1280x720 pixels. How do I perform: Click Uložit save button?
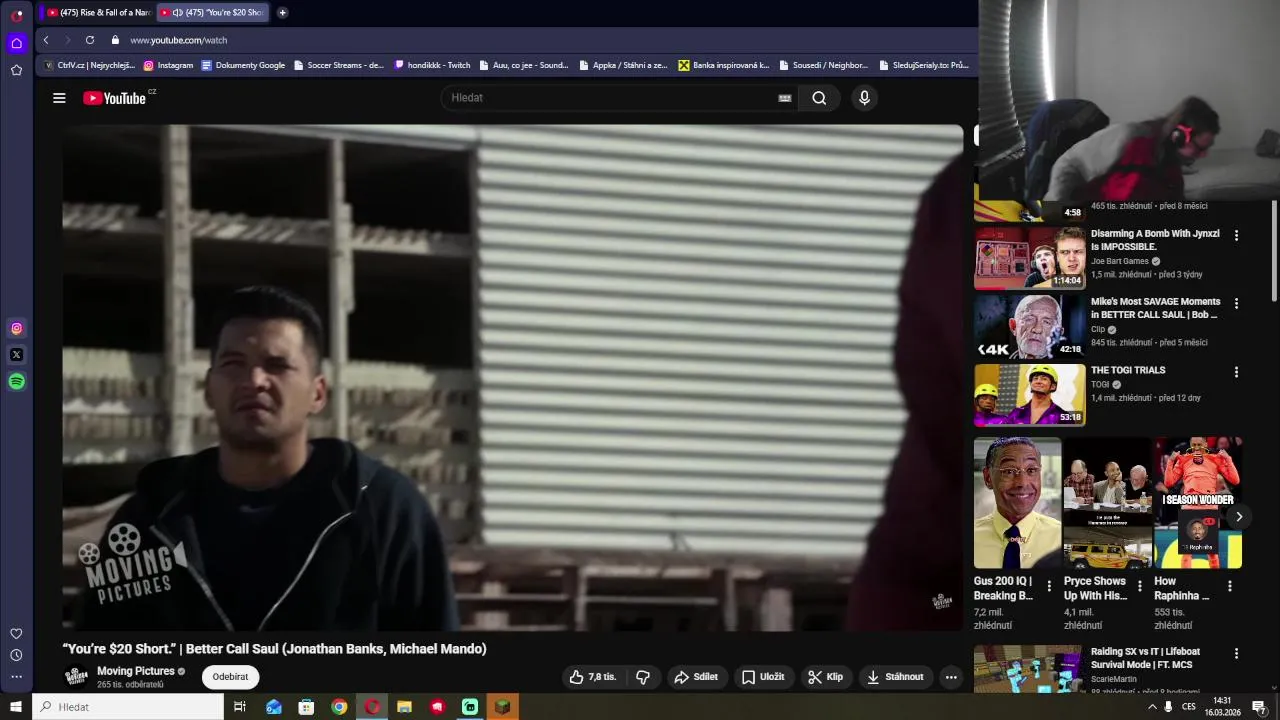762,677
